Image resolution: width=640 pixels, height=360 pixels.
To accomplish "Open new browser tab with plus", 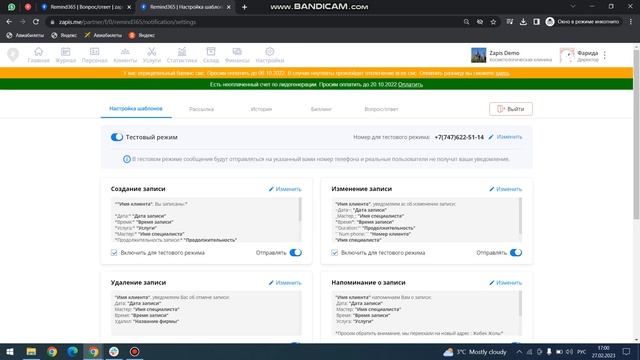I will 244,7.
